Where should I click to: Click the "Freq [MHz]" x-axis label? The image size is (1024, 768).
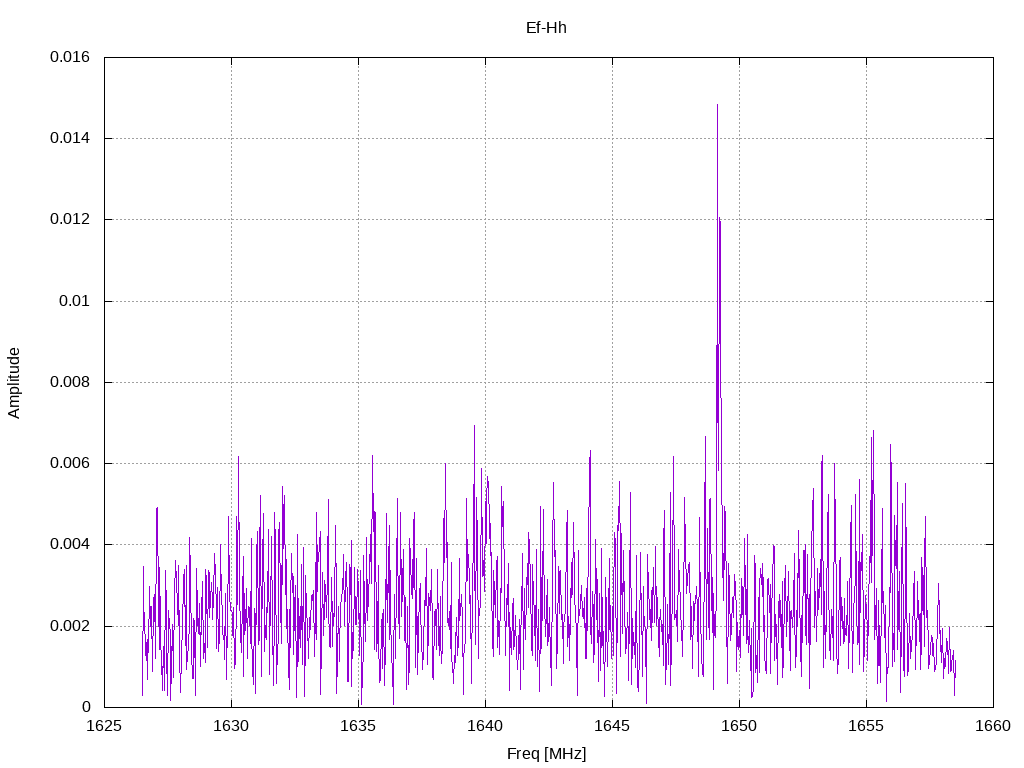pyautogui.click(x=546, y=754)
